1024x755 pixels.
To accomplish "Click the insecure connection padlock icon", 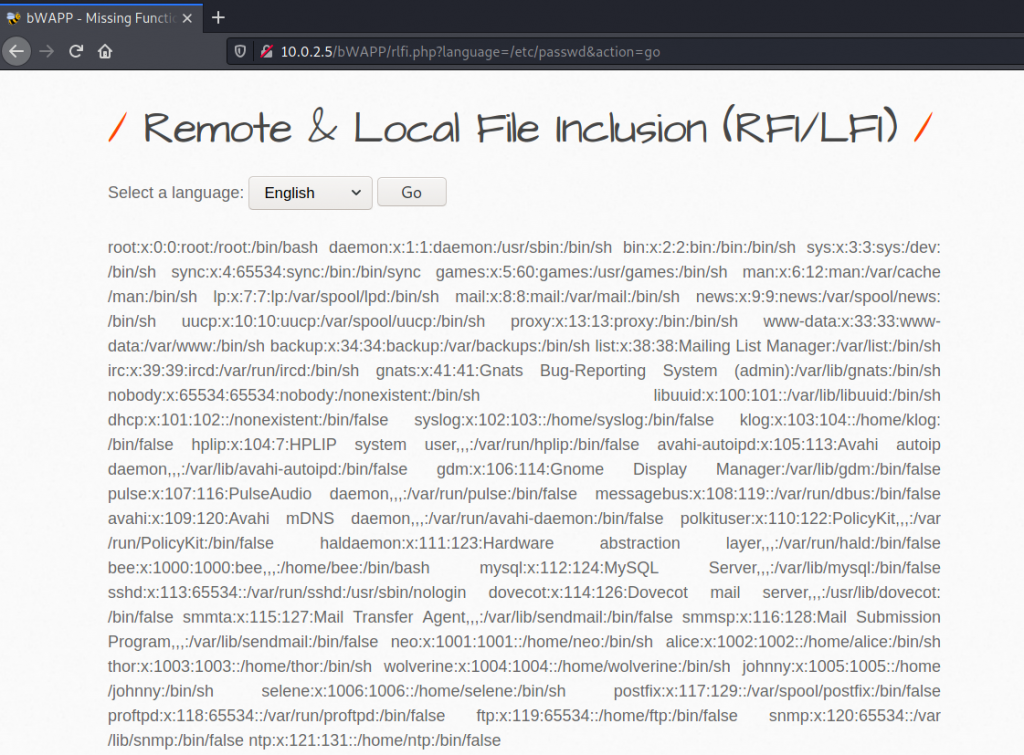I will tap(266, 51).
